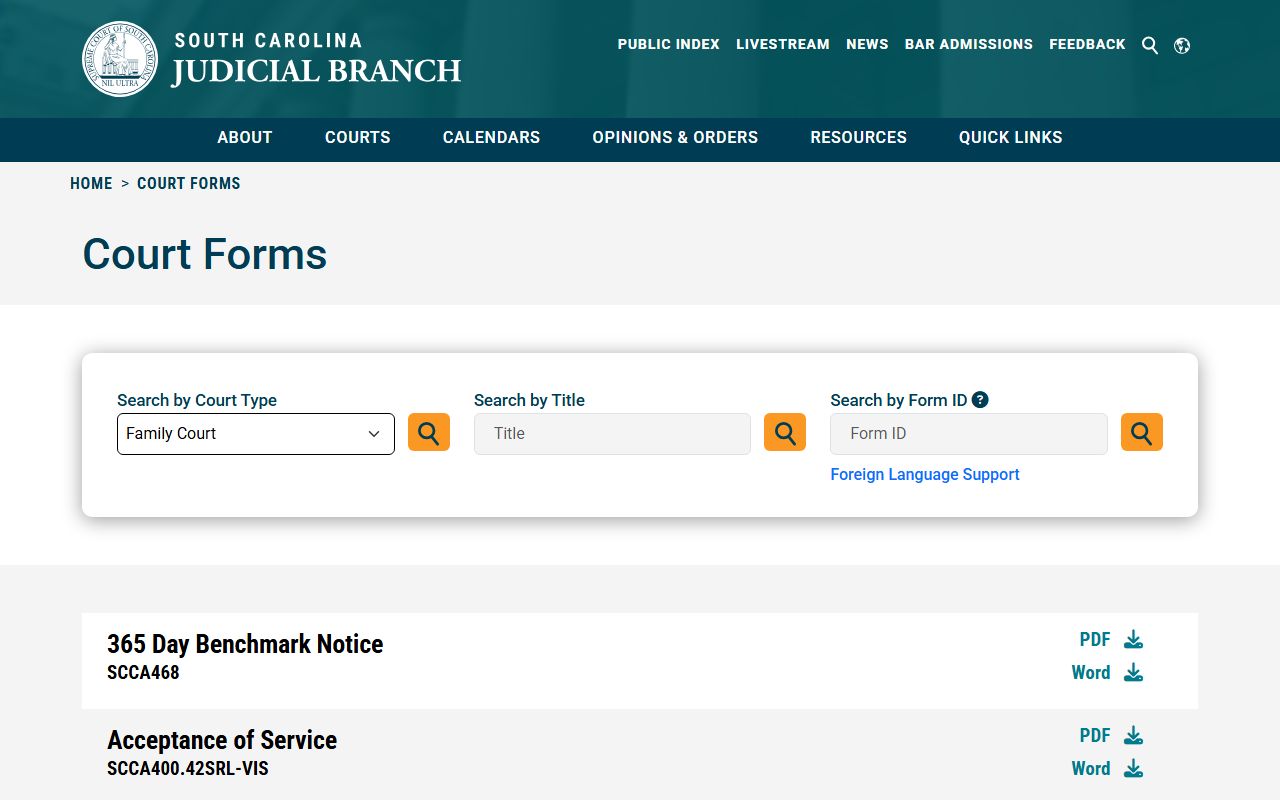Click into the Form ID search field
1280x800 pixels.
pyautogui.click(x=969, y=434)
